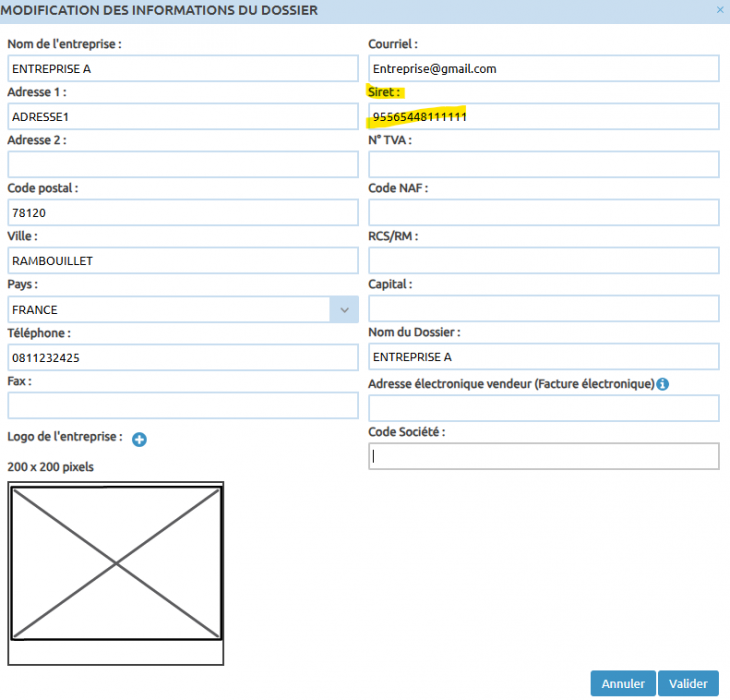Edit the Adresse 1 field
The height and width of the screenshot is (700, 730).
(183, 116)
